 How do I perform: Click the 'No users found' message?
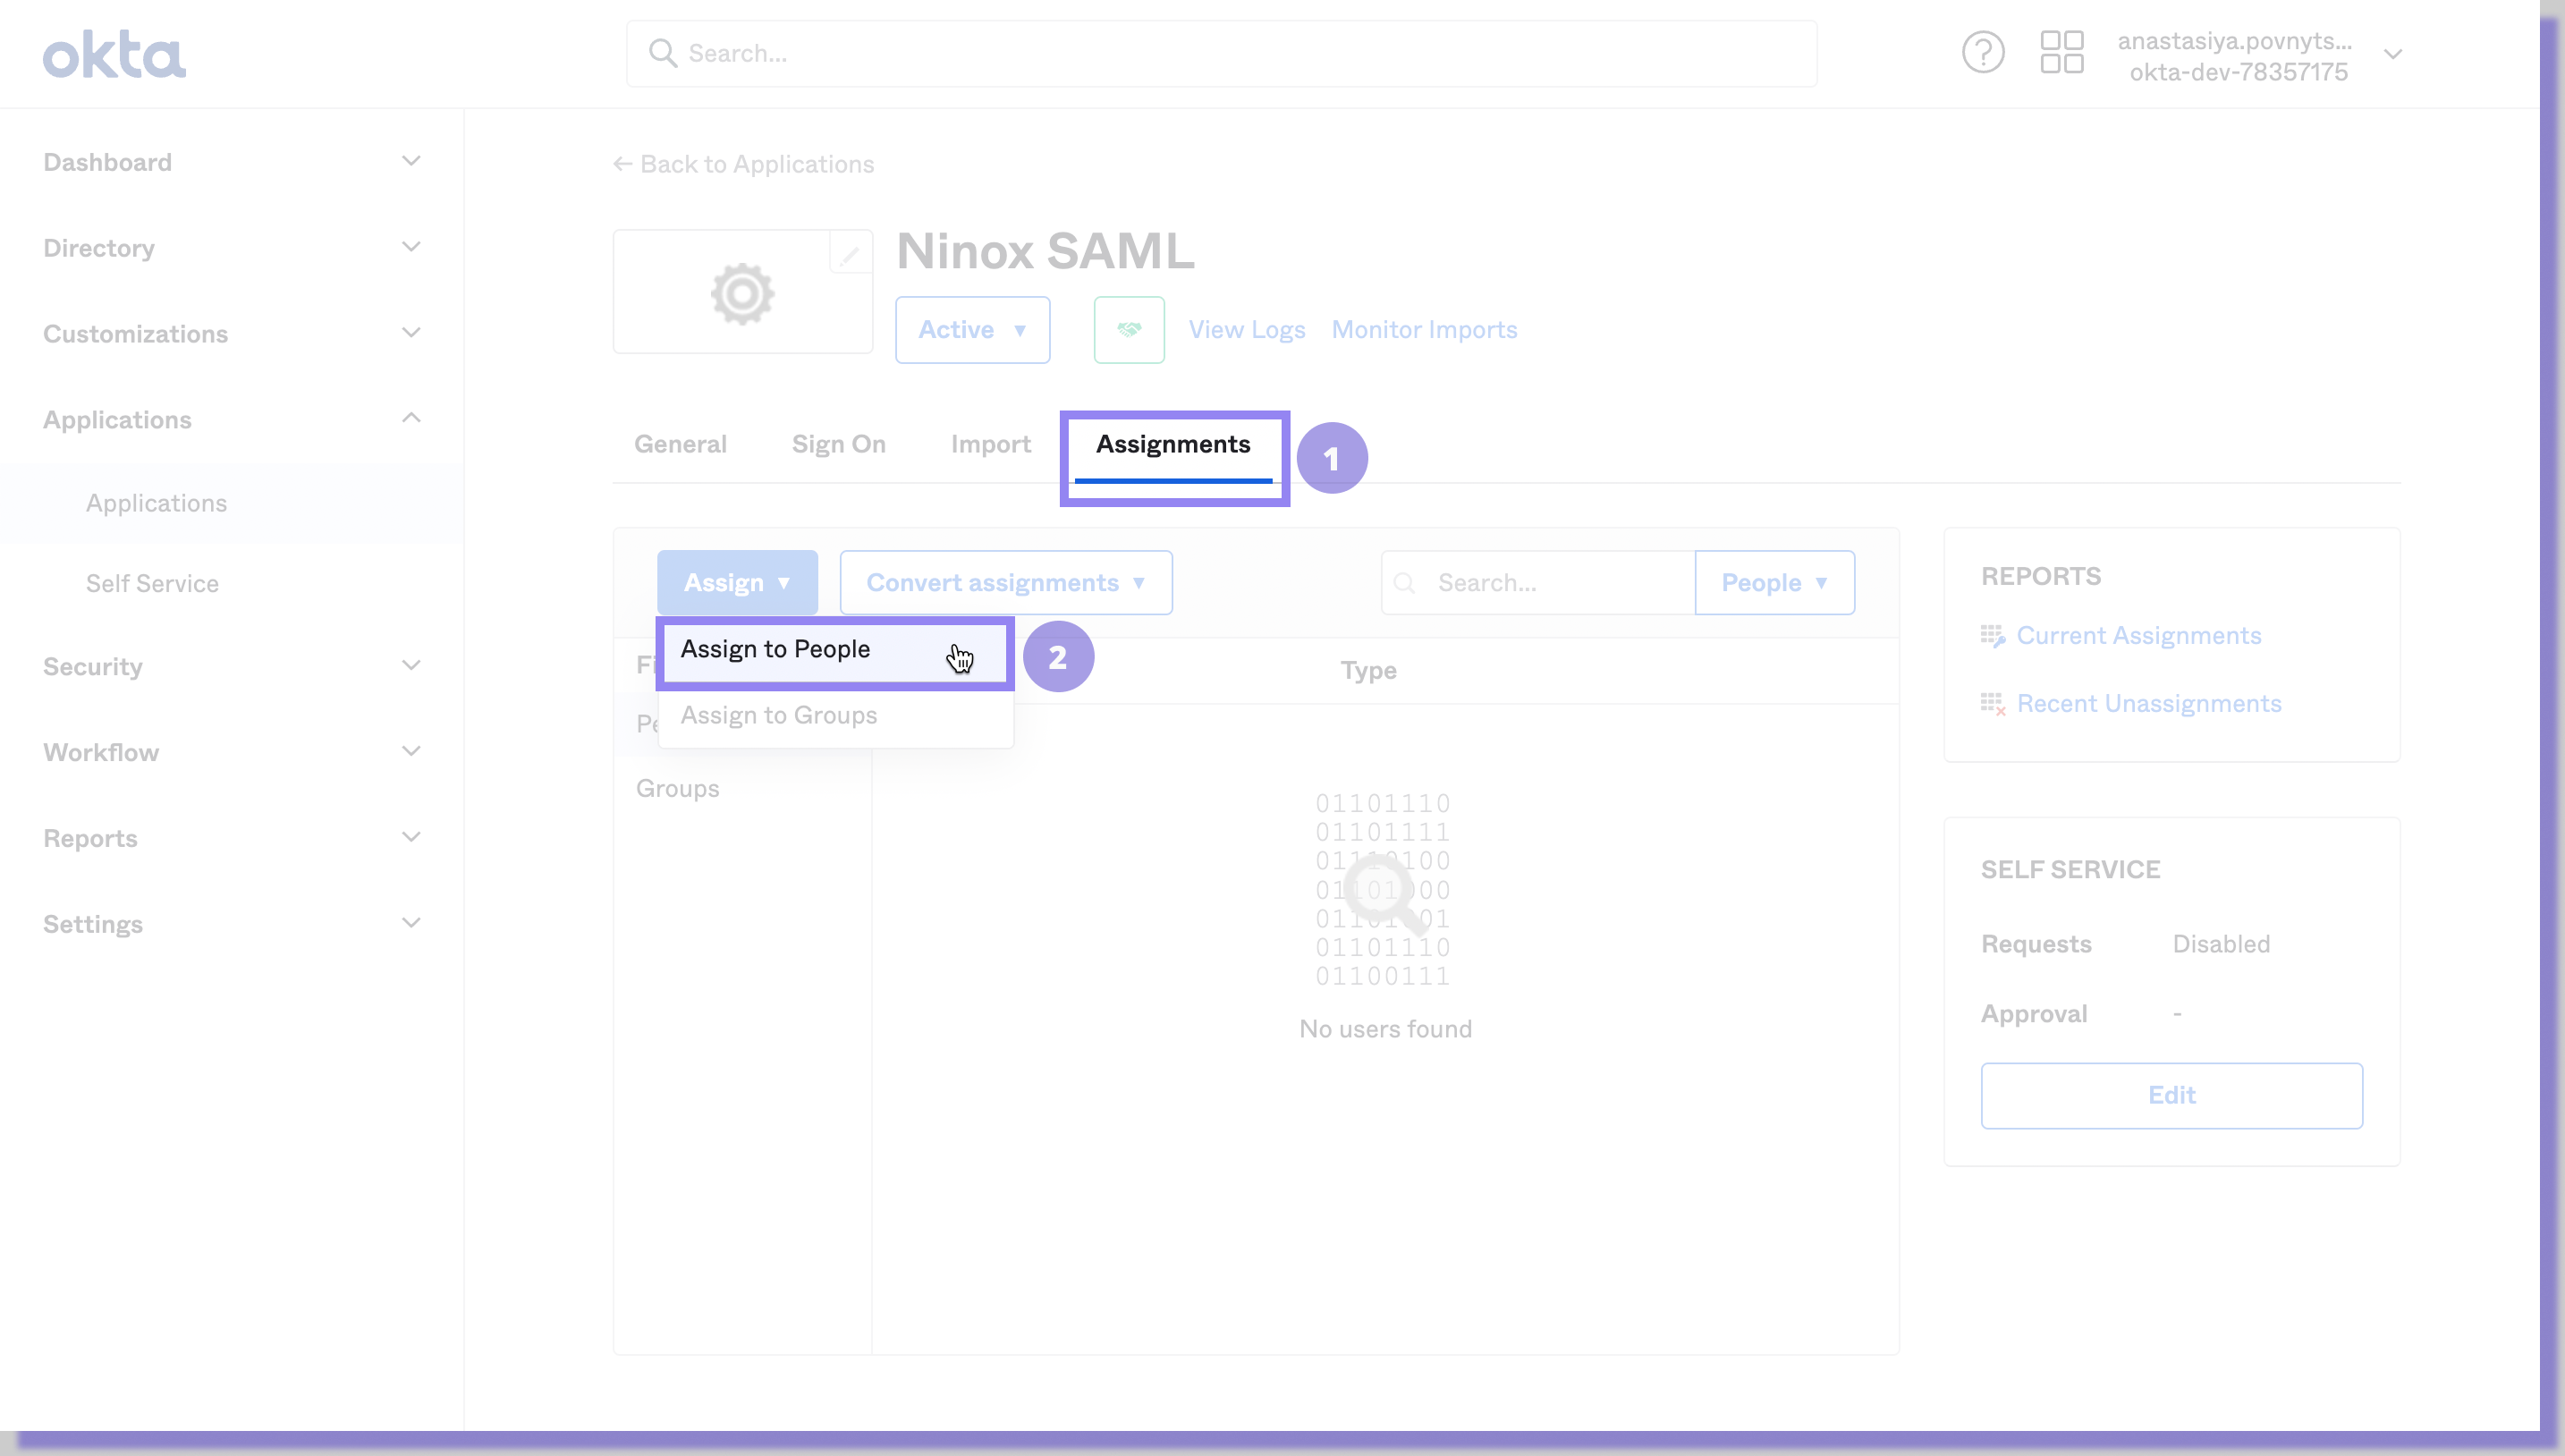tap(1385, 1029)
